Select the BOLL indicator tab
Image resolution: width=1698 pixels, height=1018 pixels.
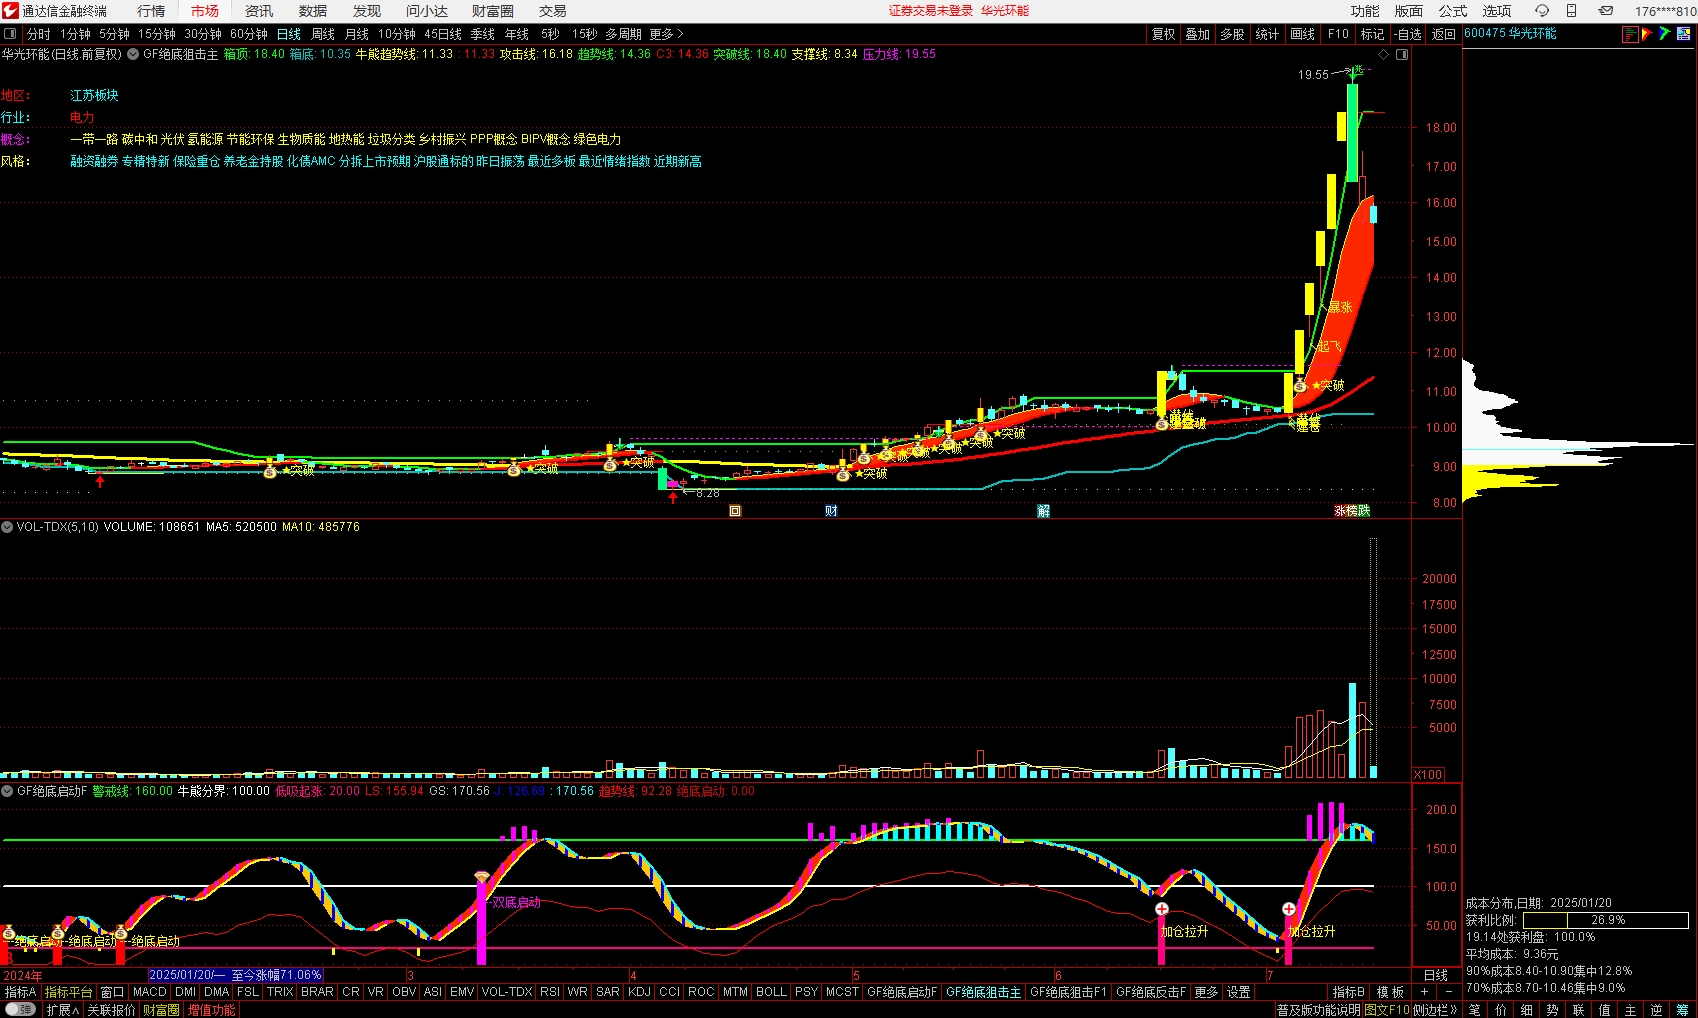pyautogui.click(x=771, y=992)
